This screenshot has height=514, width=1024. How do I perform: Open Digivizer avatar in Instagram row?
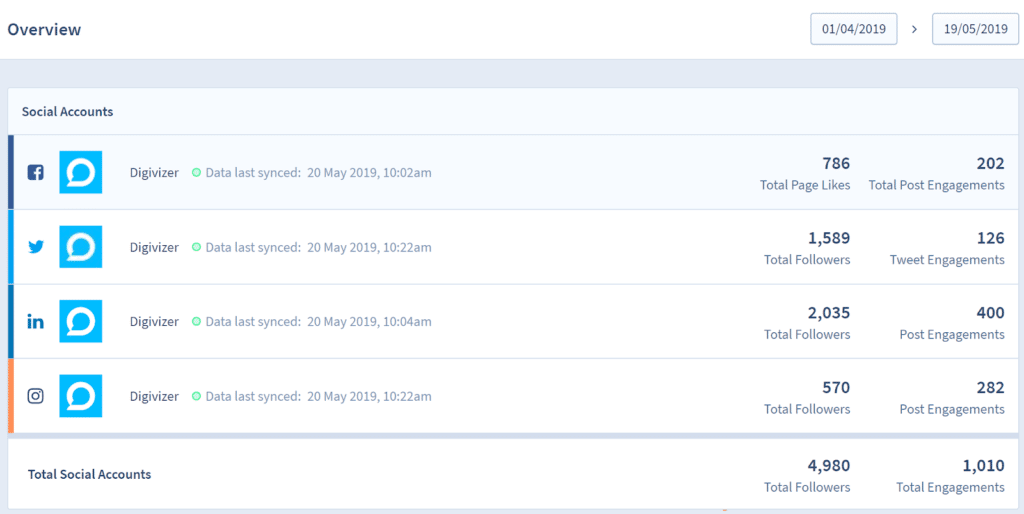coord(81,396)
